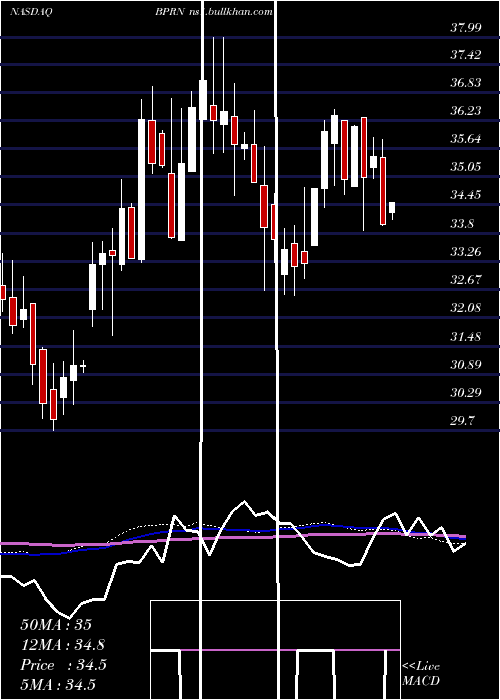The image size is (500, 700).
Task: Click the 36.83 price axis label
Action: coord(466,83)
